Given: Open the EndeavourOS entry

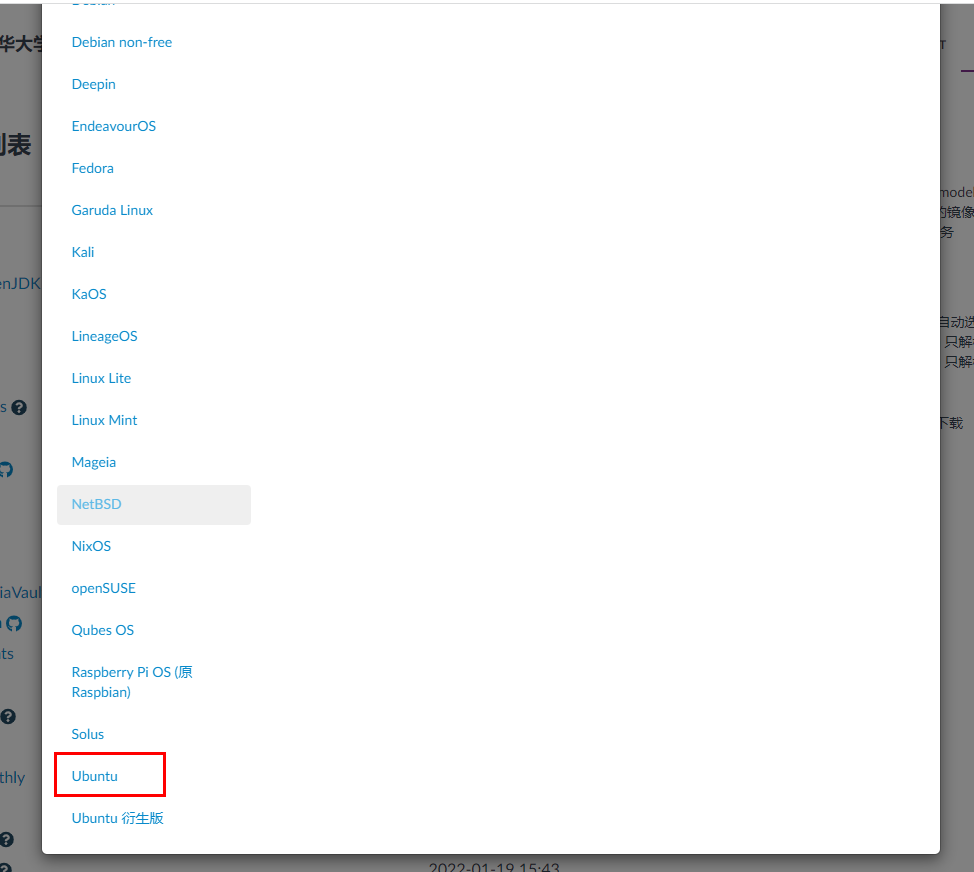Looking at the screenshot, I should [x=114, y=126].
